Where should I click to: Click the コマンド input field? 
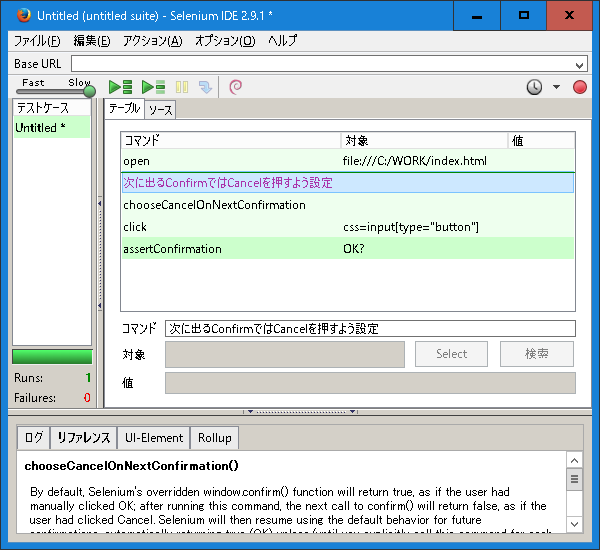[370, 328]
